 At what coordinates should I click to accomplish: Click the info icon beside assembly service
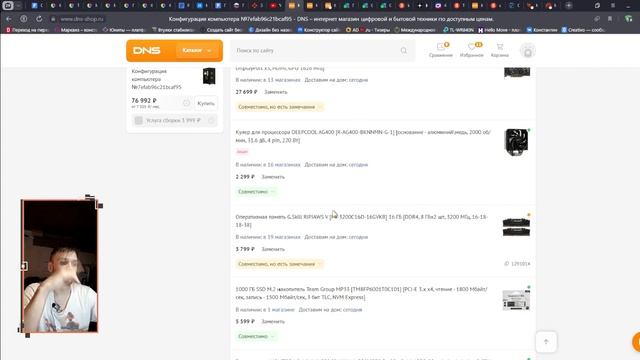(x=211, y=120)
